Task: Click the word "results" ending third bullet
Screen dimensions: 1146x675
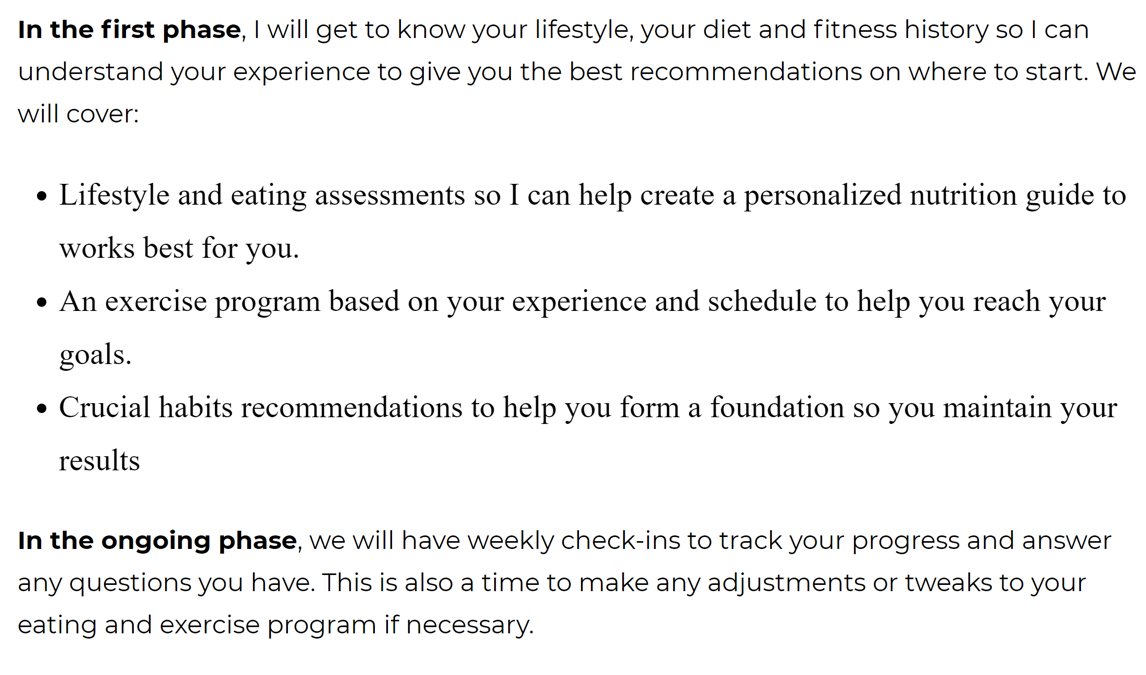Action: [99, 461]
